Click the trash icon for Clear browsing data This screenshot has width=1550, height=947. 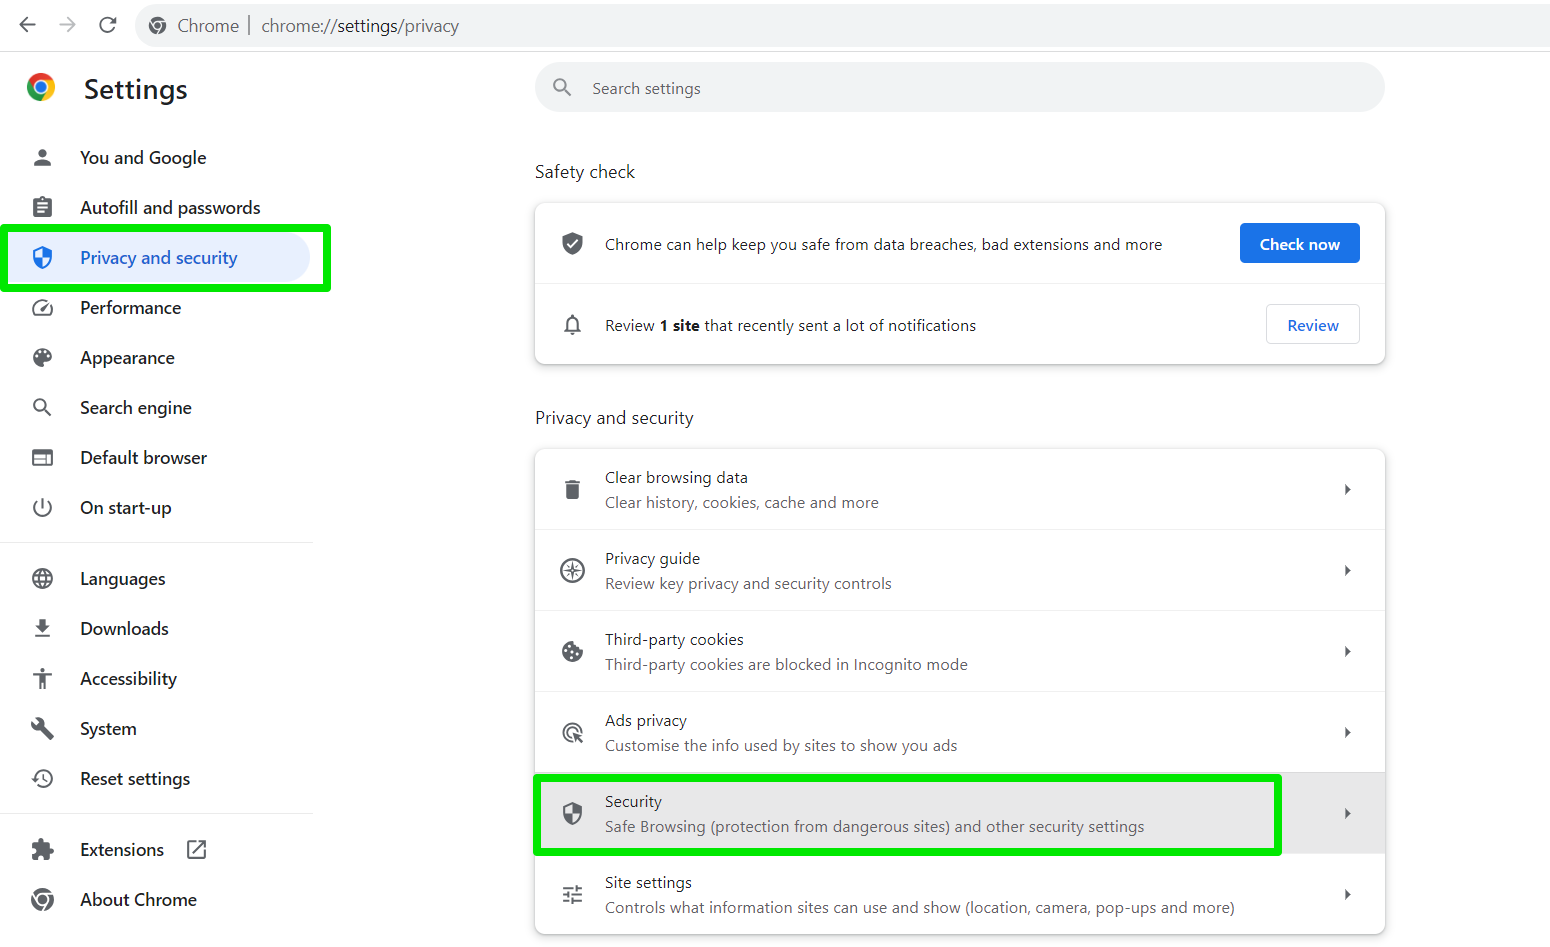click(572, 490)
